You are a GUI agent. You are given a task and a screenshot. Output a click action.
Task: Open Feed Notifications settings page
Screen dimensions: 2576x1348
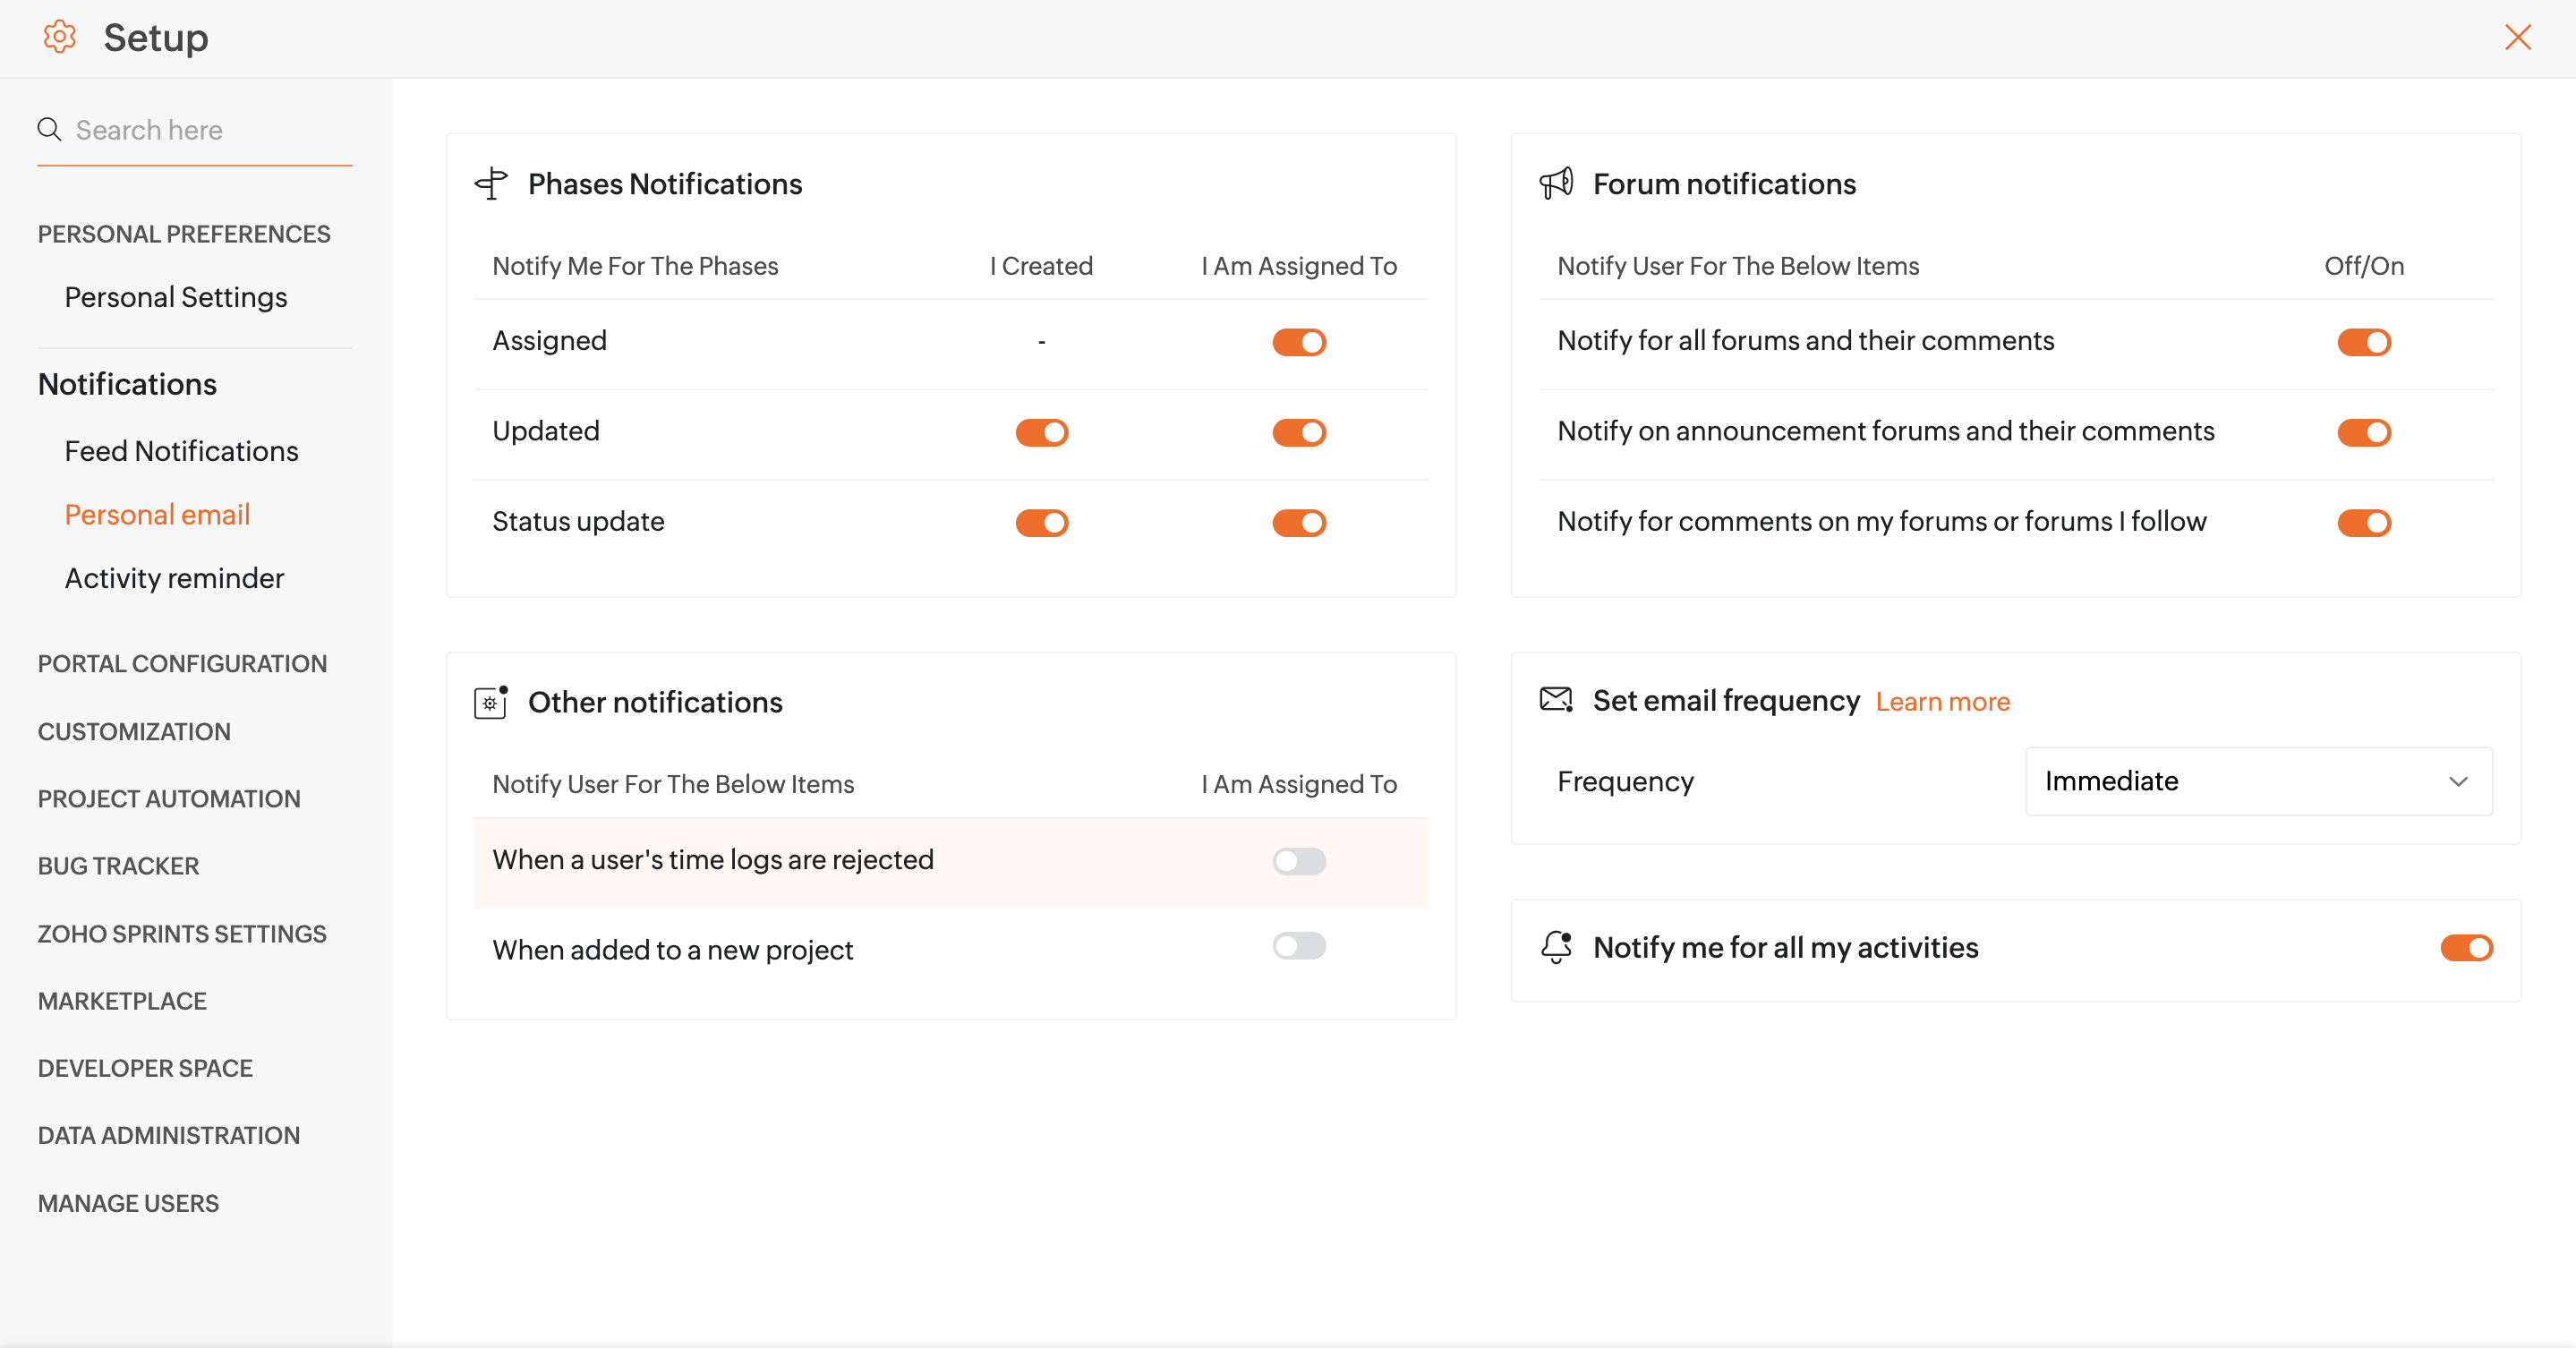click(x=181, y=451)
